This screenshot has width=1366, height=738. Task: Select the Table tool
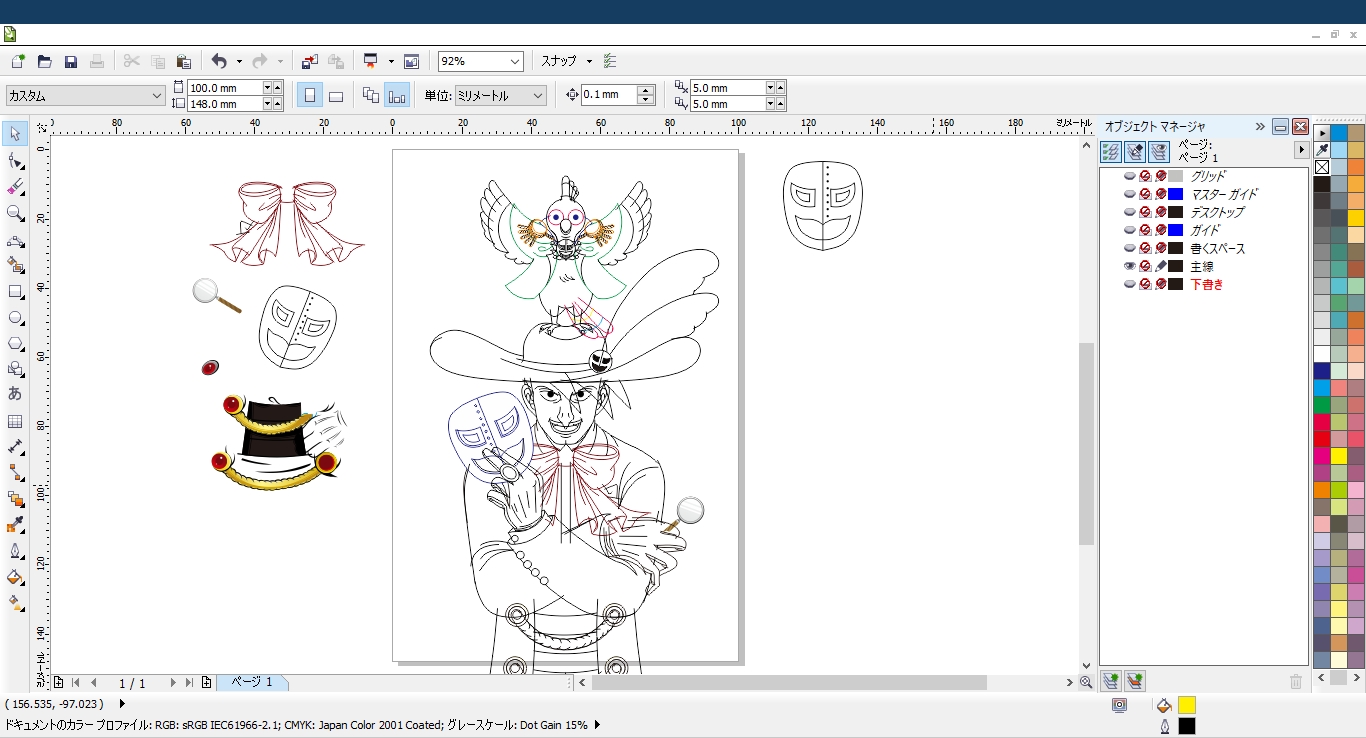(15, 421)
